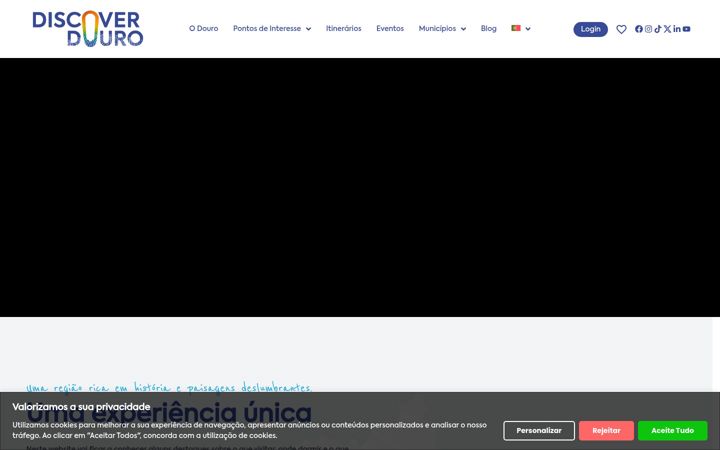Open the Instagram profile icon
The width and height of the screenshot is (720, 450).
click(648, 29)
